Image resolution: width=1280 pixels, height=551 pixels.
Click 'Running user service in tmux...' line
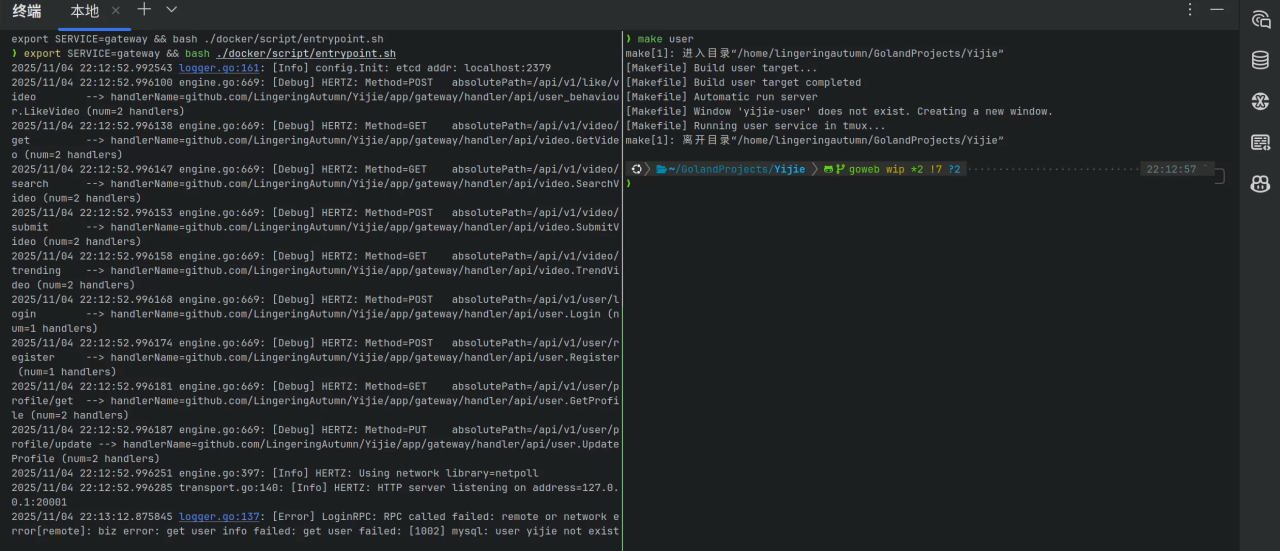(755, 126)
